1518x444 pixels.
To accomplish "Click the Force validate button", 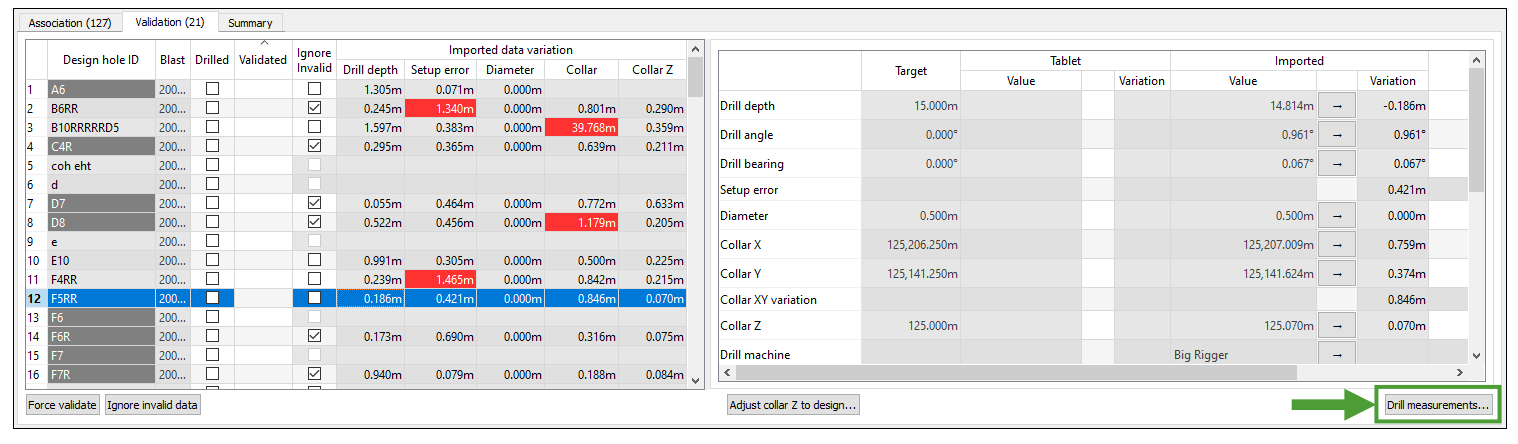I will click(x=63, y=405).
